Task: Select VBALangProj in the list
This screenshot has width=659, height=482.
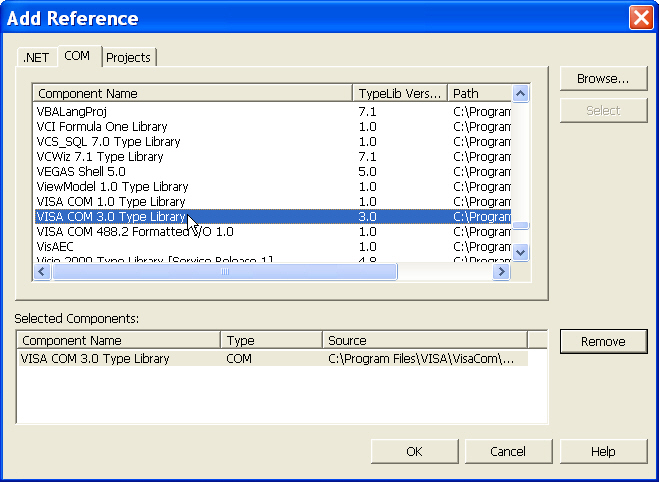Action: (273, 111)
